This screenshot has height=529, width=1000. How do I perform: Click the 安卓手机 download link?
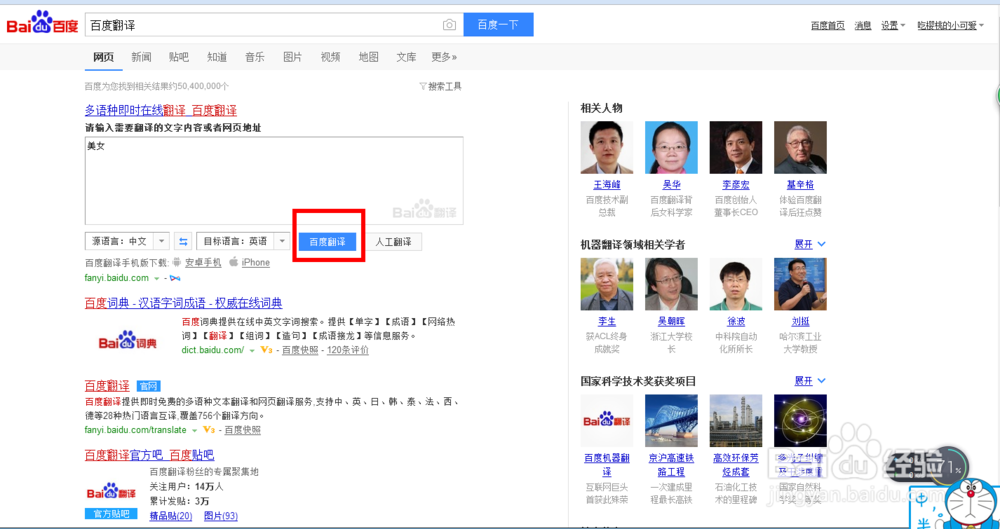(x=203, y=262)
